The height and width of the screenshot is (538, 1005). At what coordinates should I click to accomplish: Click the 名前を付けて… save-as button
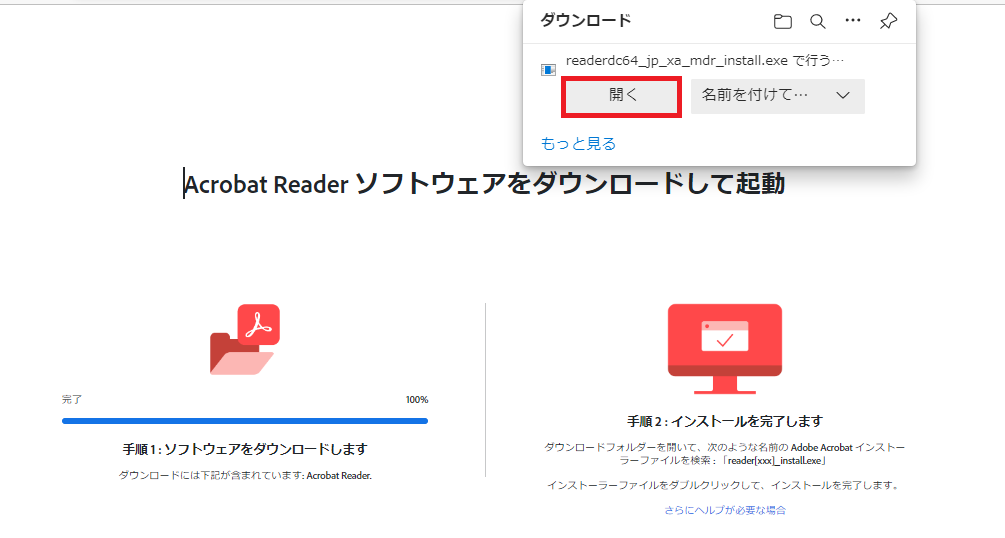coord(754,96)
